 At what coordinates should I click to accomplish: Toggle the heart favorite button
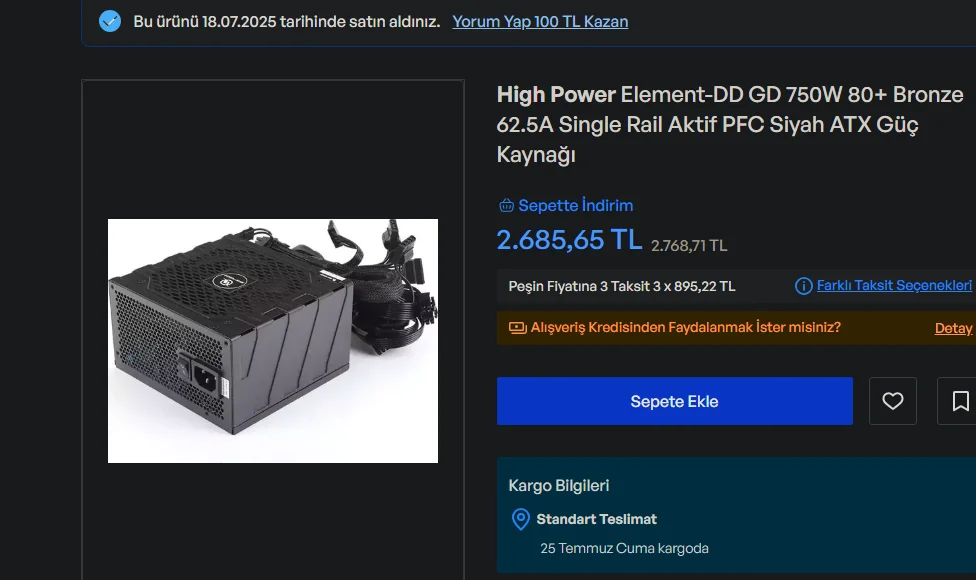[893, 401]
